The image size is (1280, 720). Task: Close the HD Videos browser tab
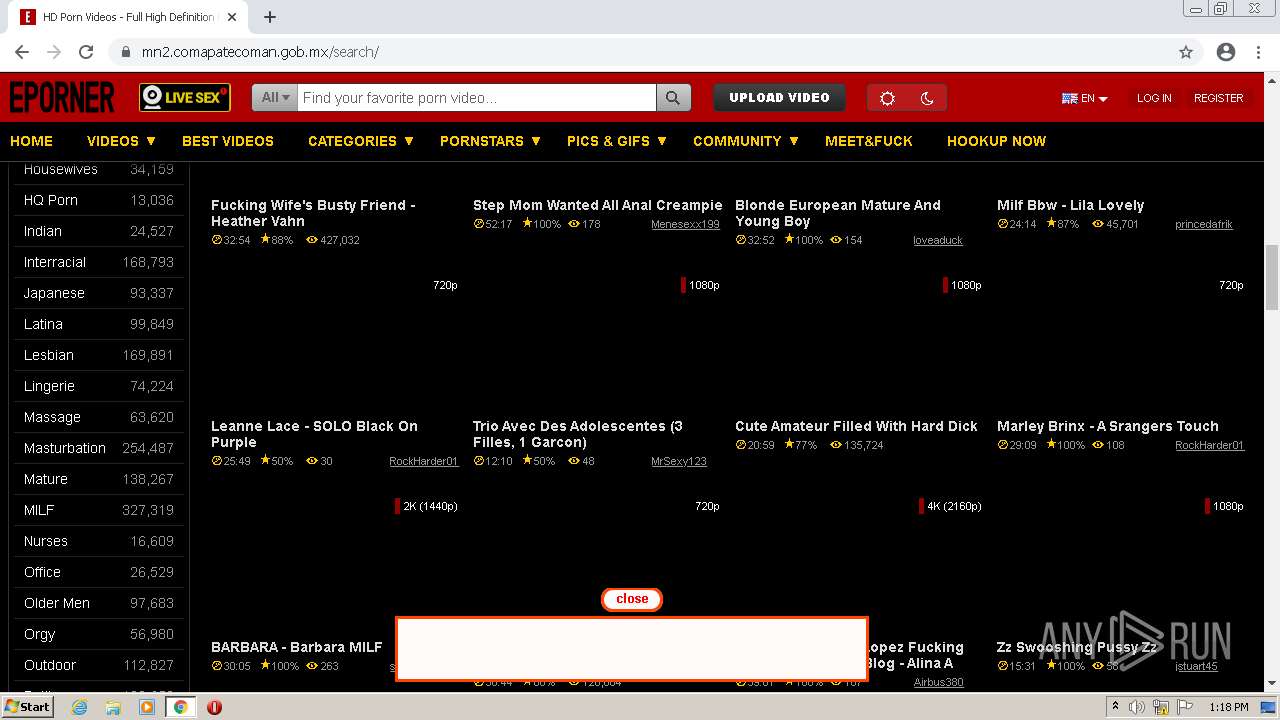pos(232,17)
